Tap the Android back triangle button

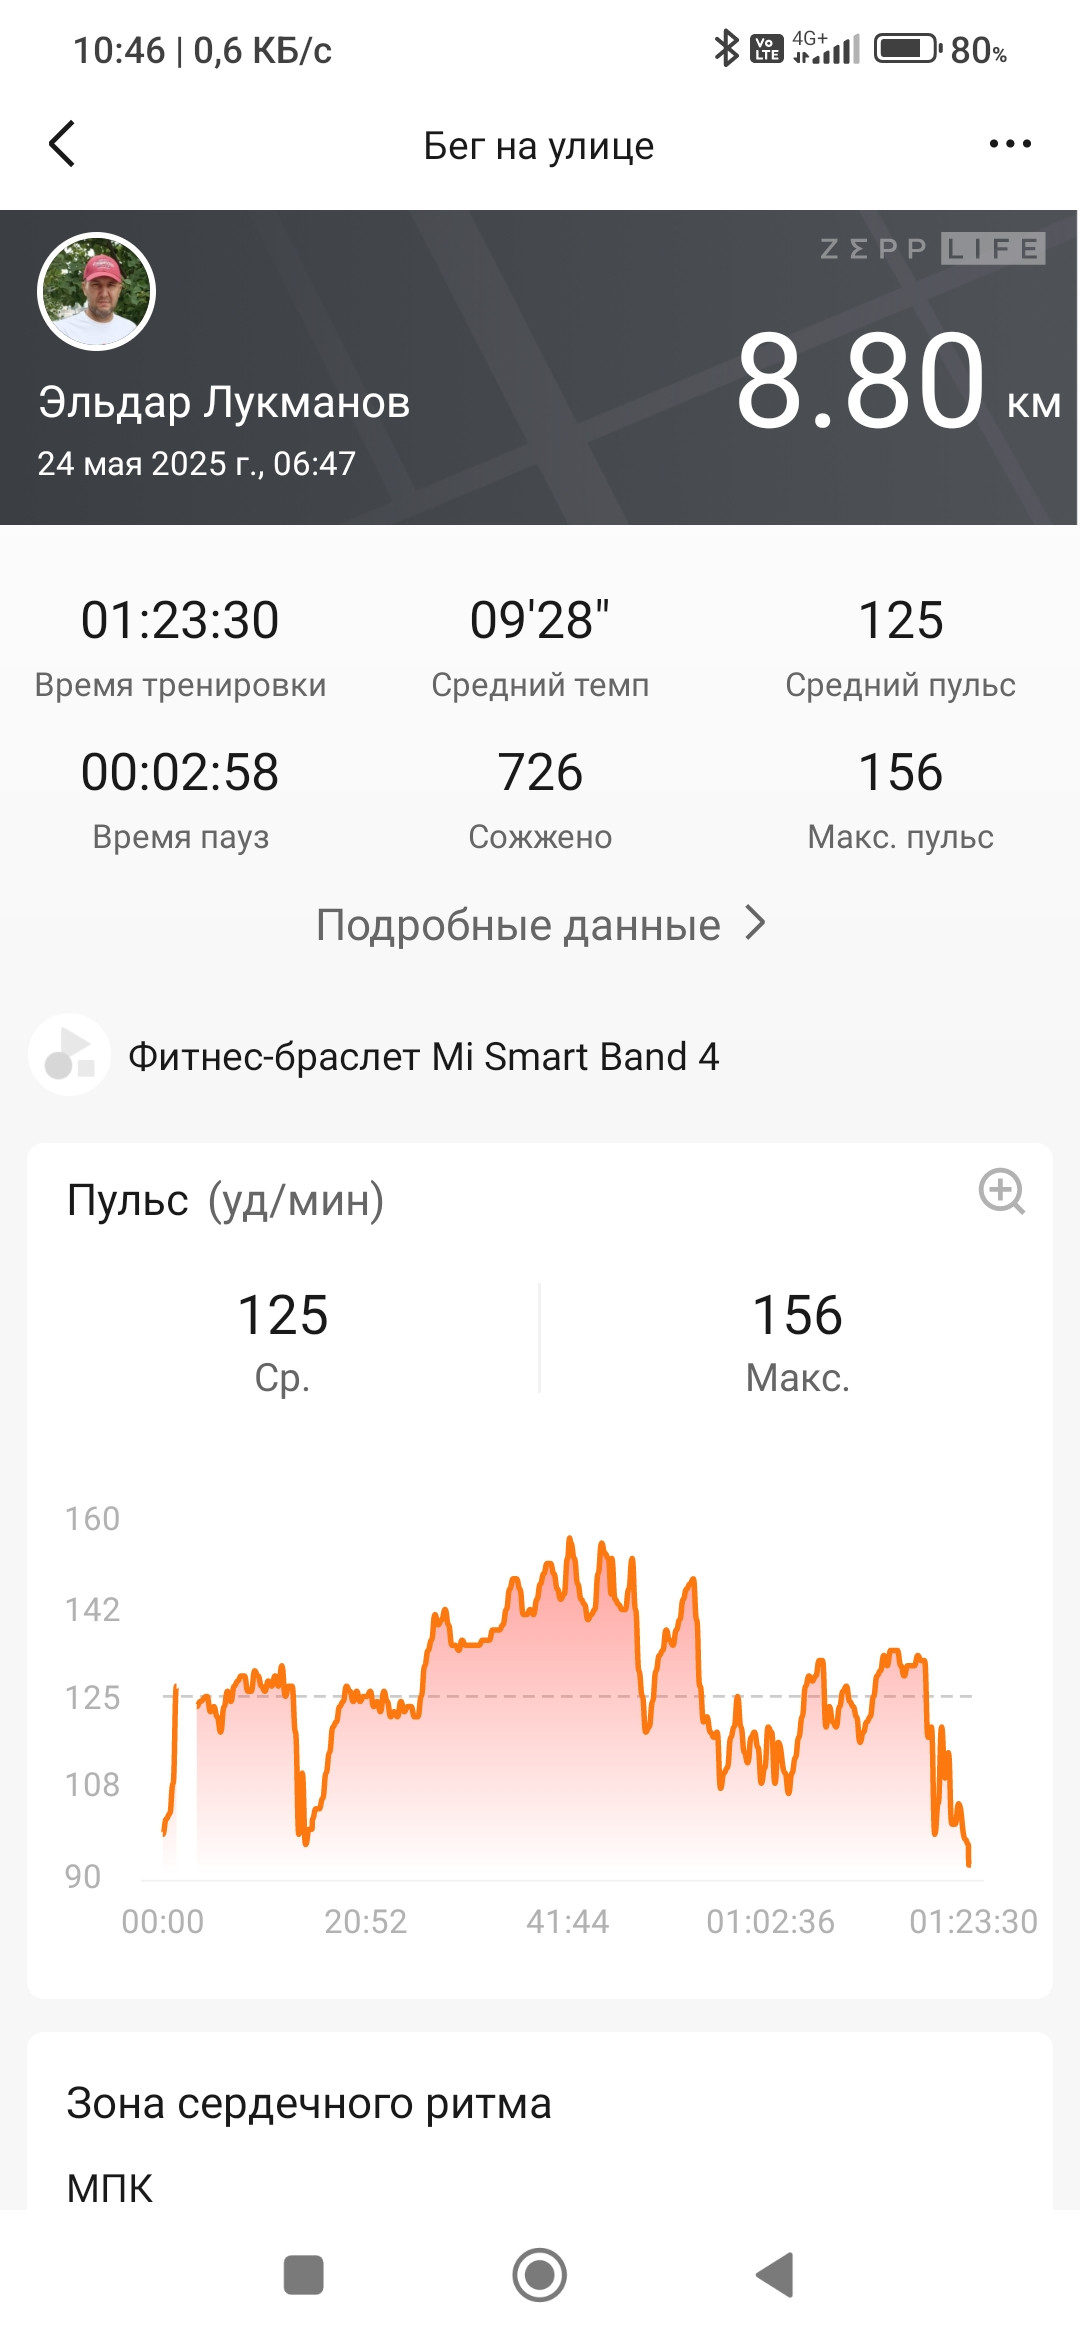[x=775, y=2275]
